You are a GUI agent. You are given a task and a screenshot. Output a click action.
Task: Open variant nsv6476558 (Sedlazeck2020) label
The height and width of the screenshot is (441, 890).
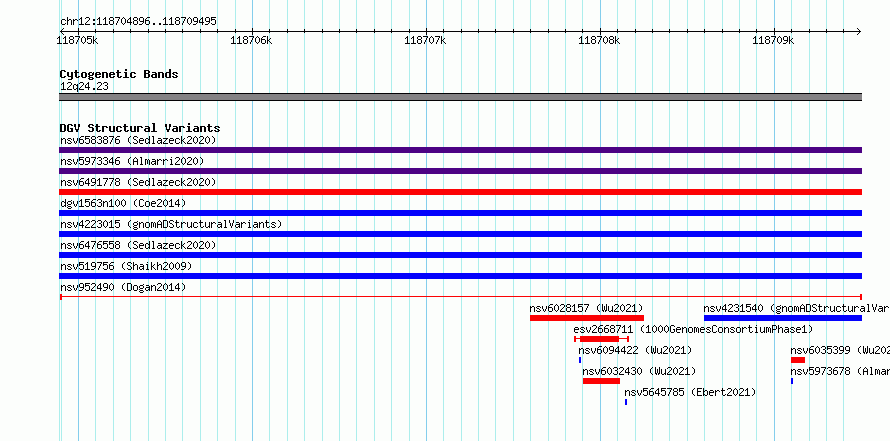pyautogui.click(x=138, y=245)
